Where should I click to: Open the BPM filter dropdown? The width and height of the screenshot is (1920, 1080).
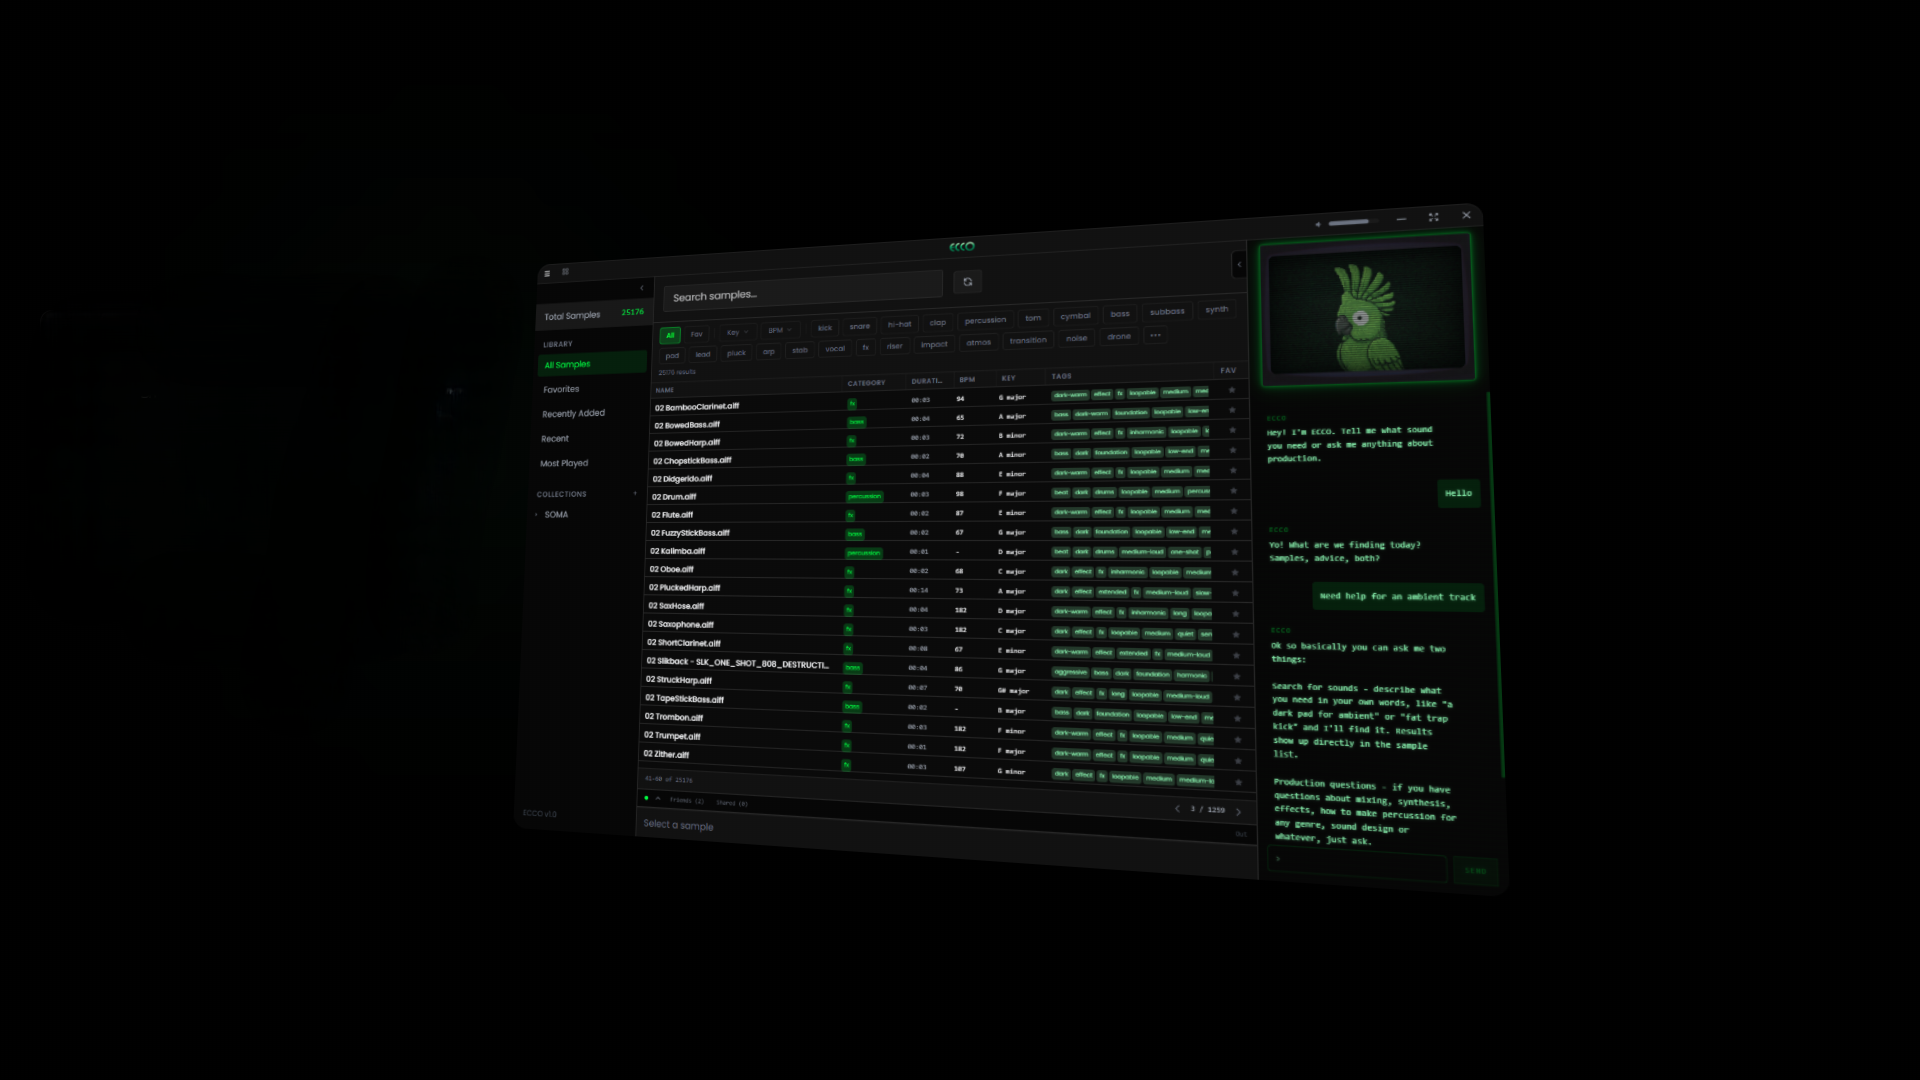[779, 330]
